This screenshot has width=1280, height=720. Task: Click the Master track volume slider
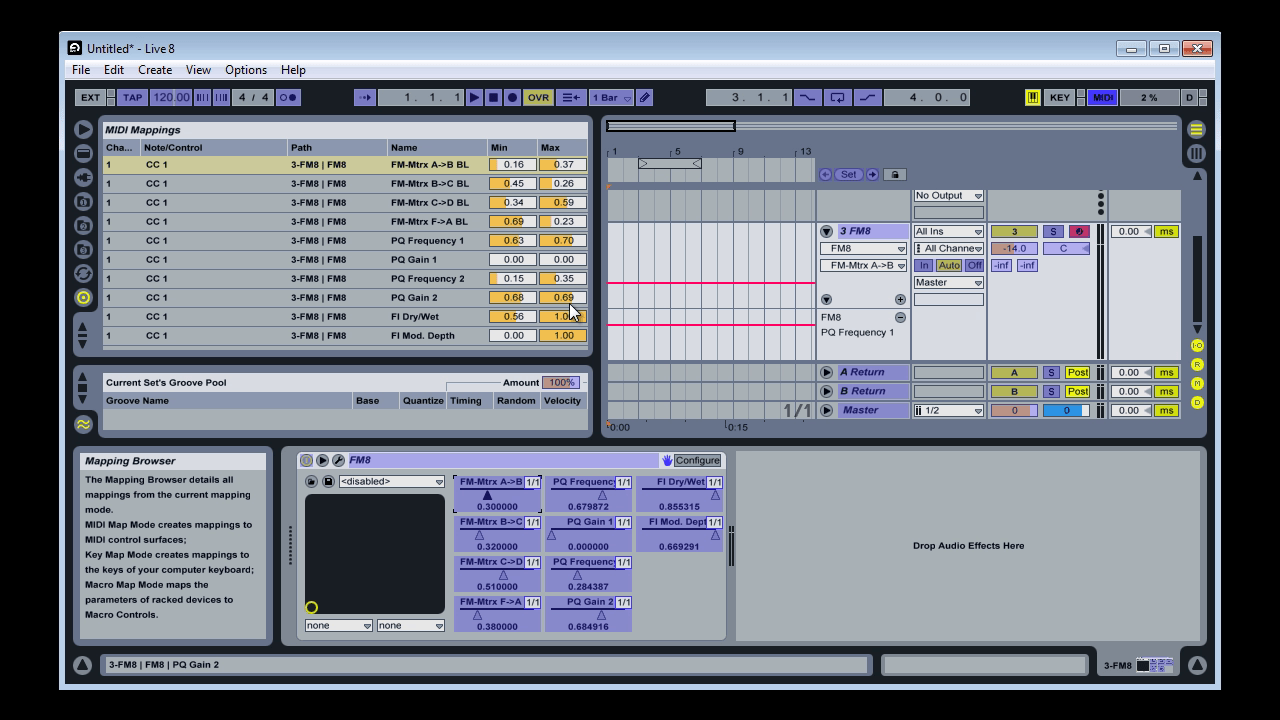1014,410
